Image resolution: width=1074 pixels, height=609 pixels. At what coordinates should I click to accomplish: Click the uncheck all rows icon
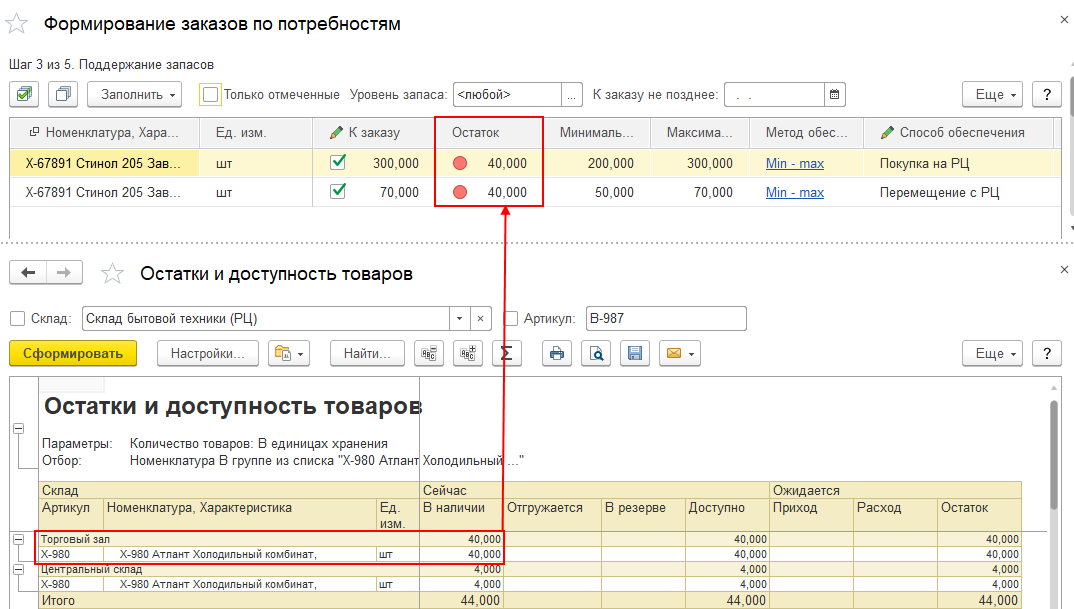(x=63, y=95)
